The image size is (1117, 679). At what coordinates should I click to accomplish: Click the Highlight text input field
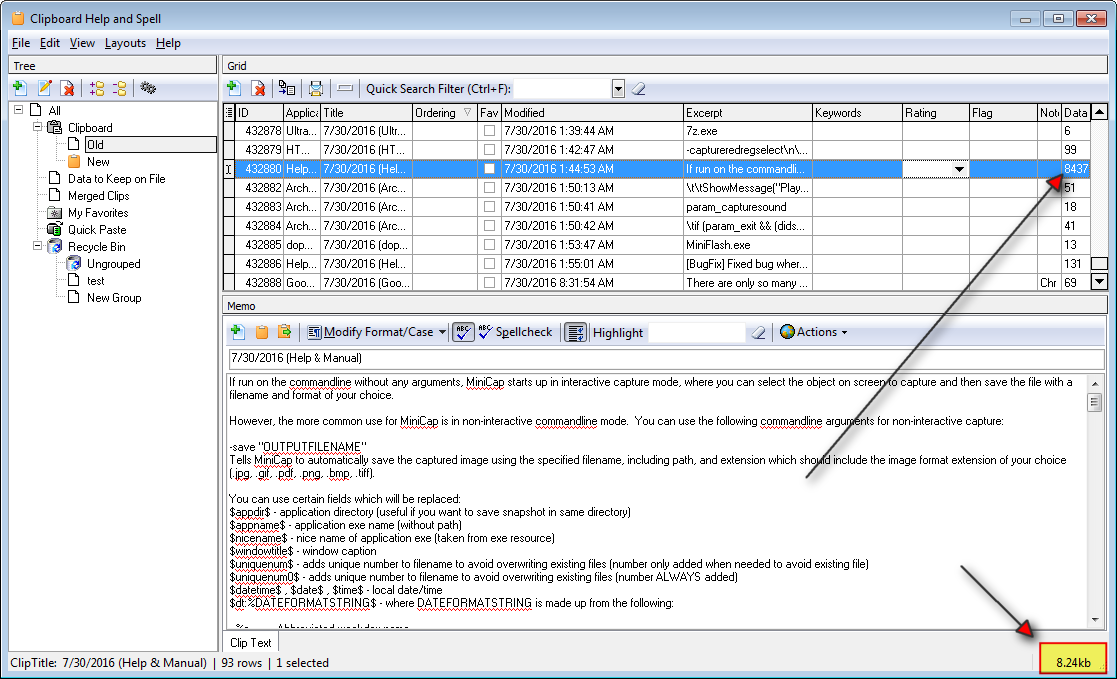coord(695,332)
